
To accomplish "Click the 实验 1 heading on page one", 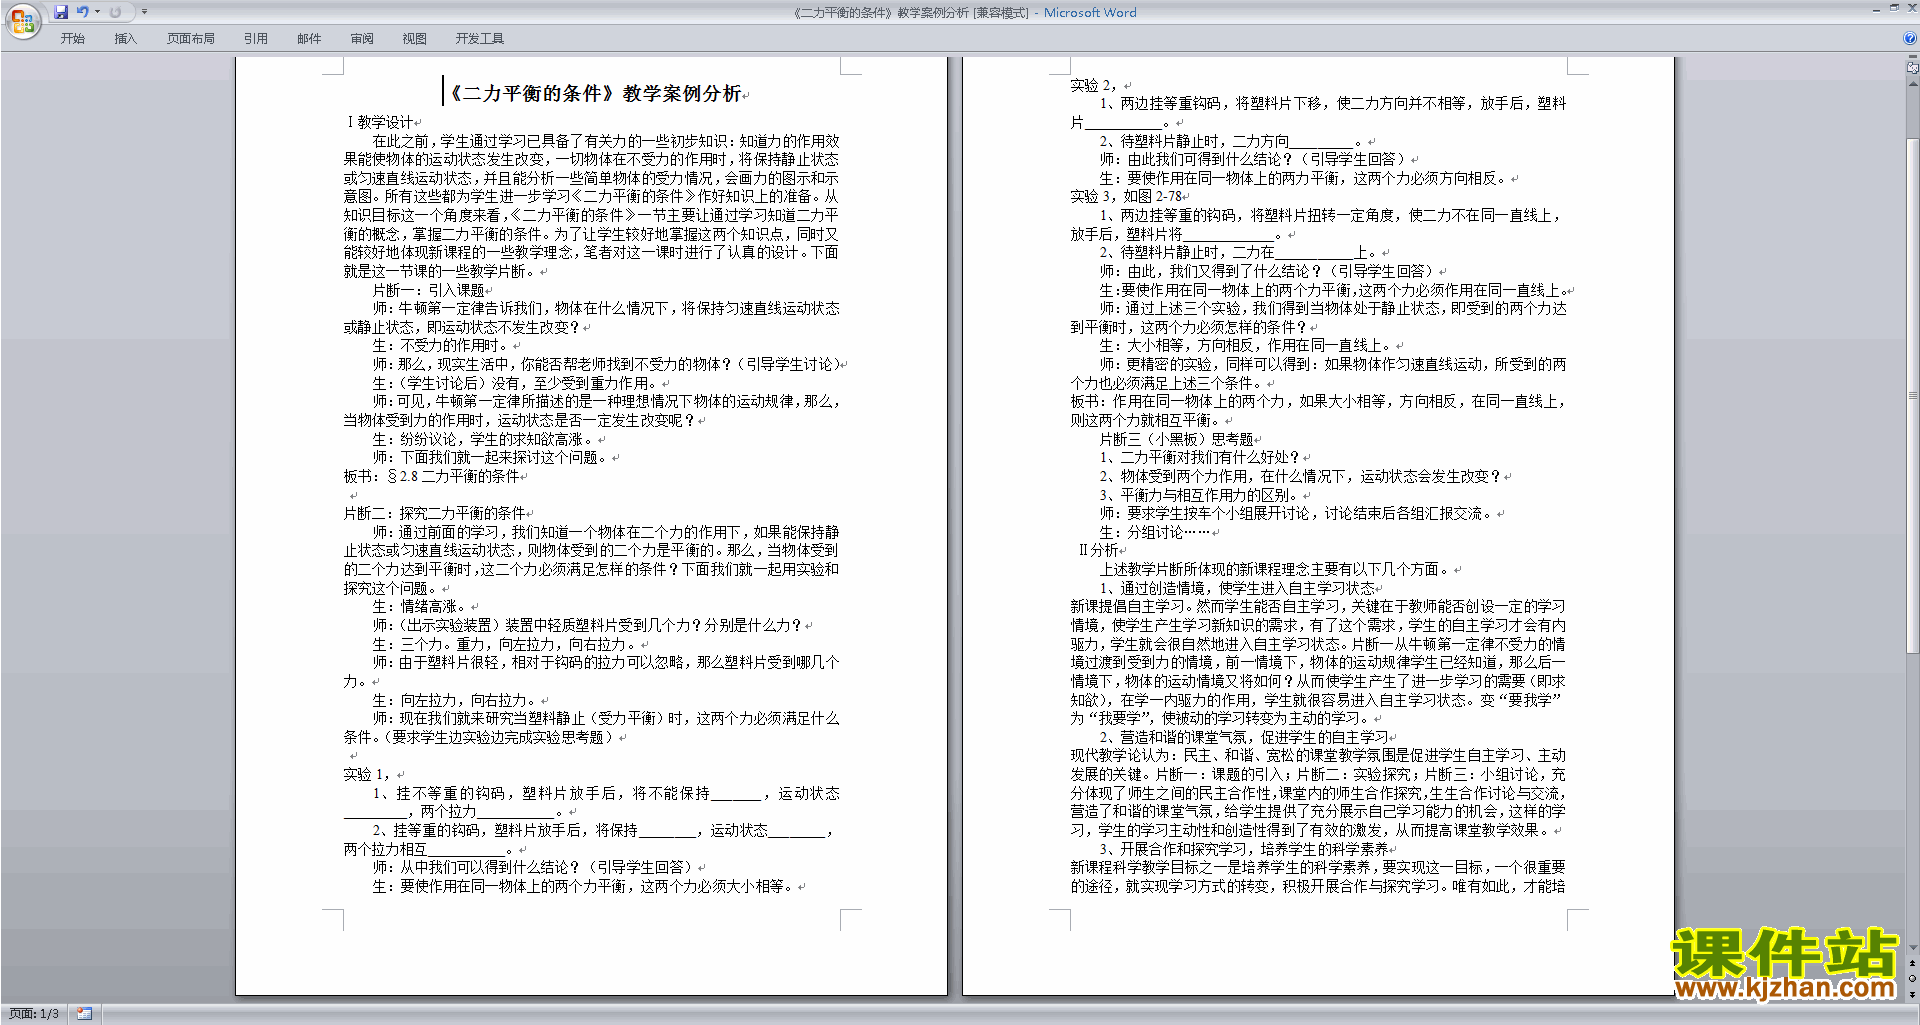I will tap(366, 774).
